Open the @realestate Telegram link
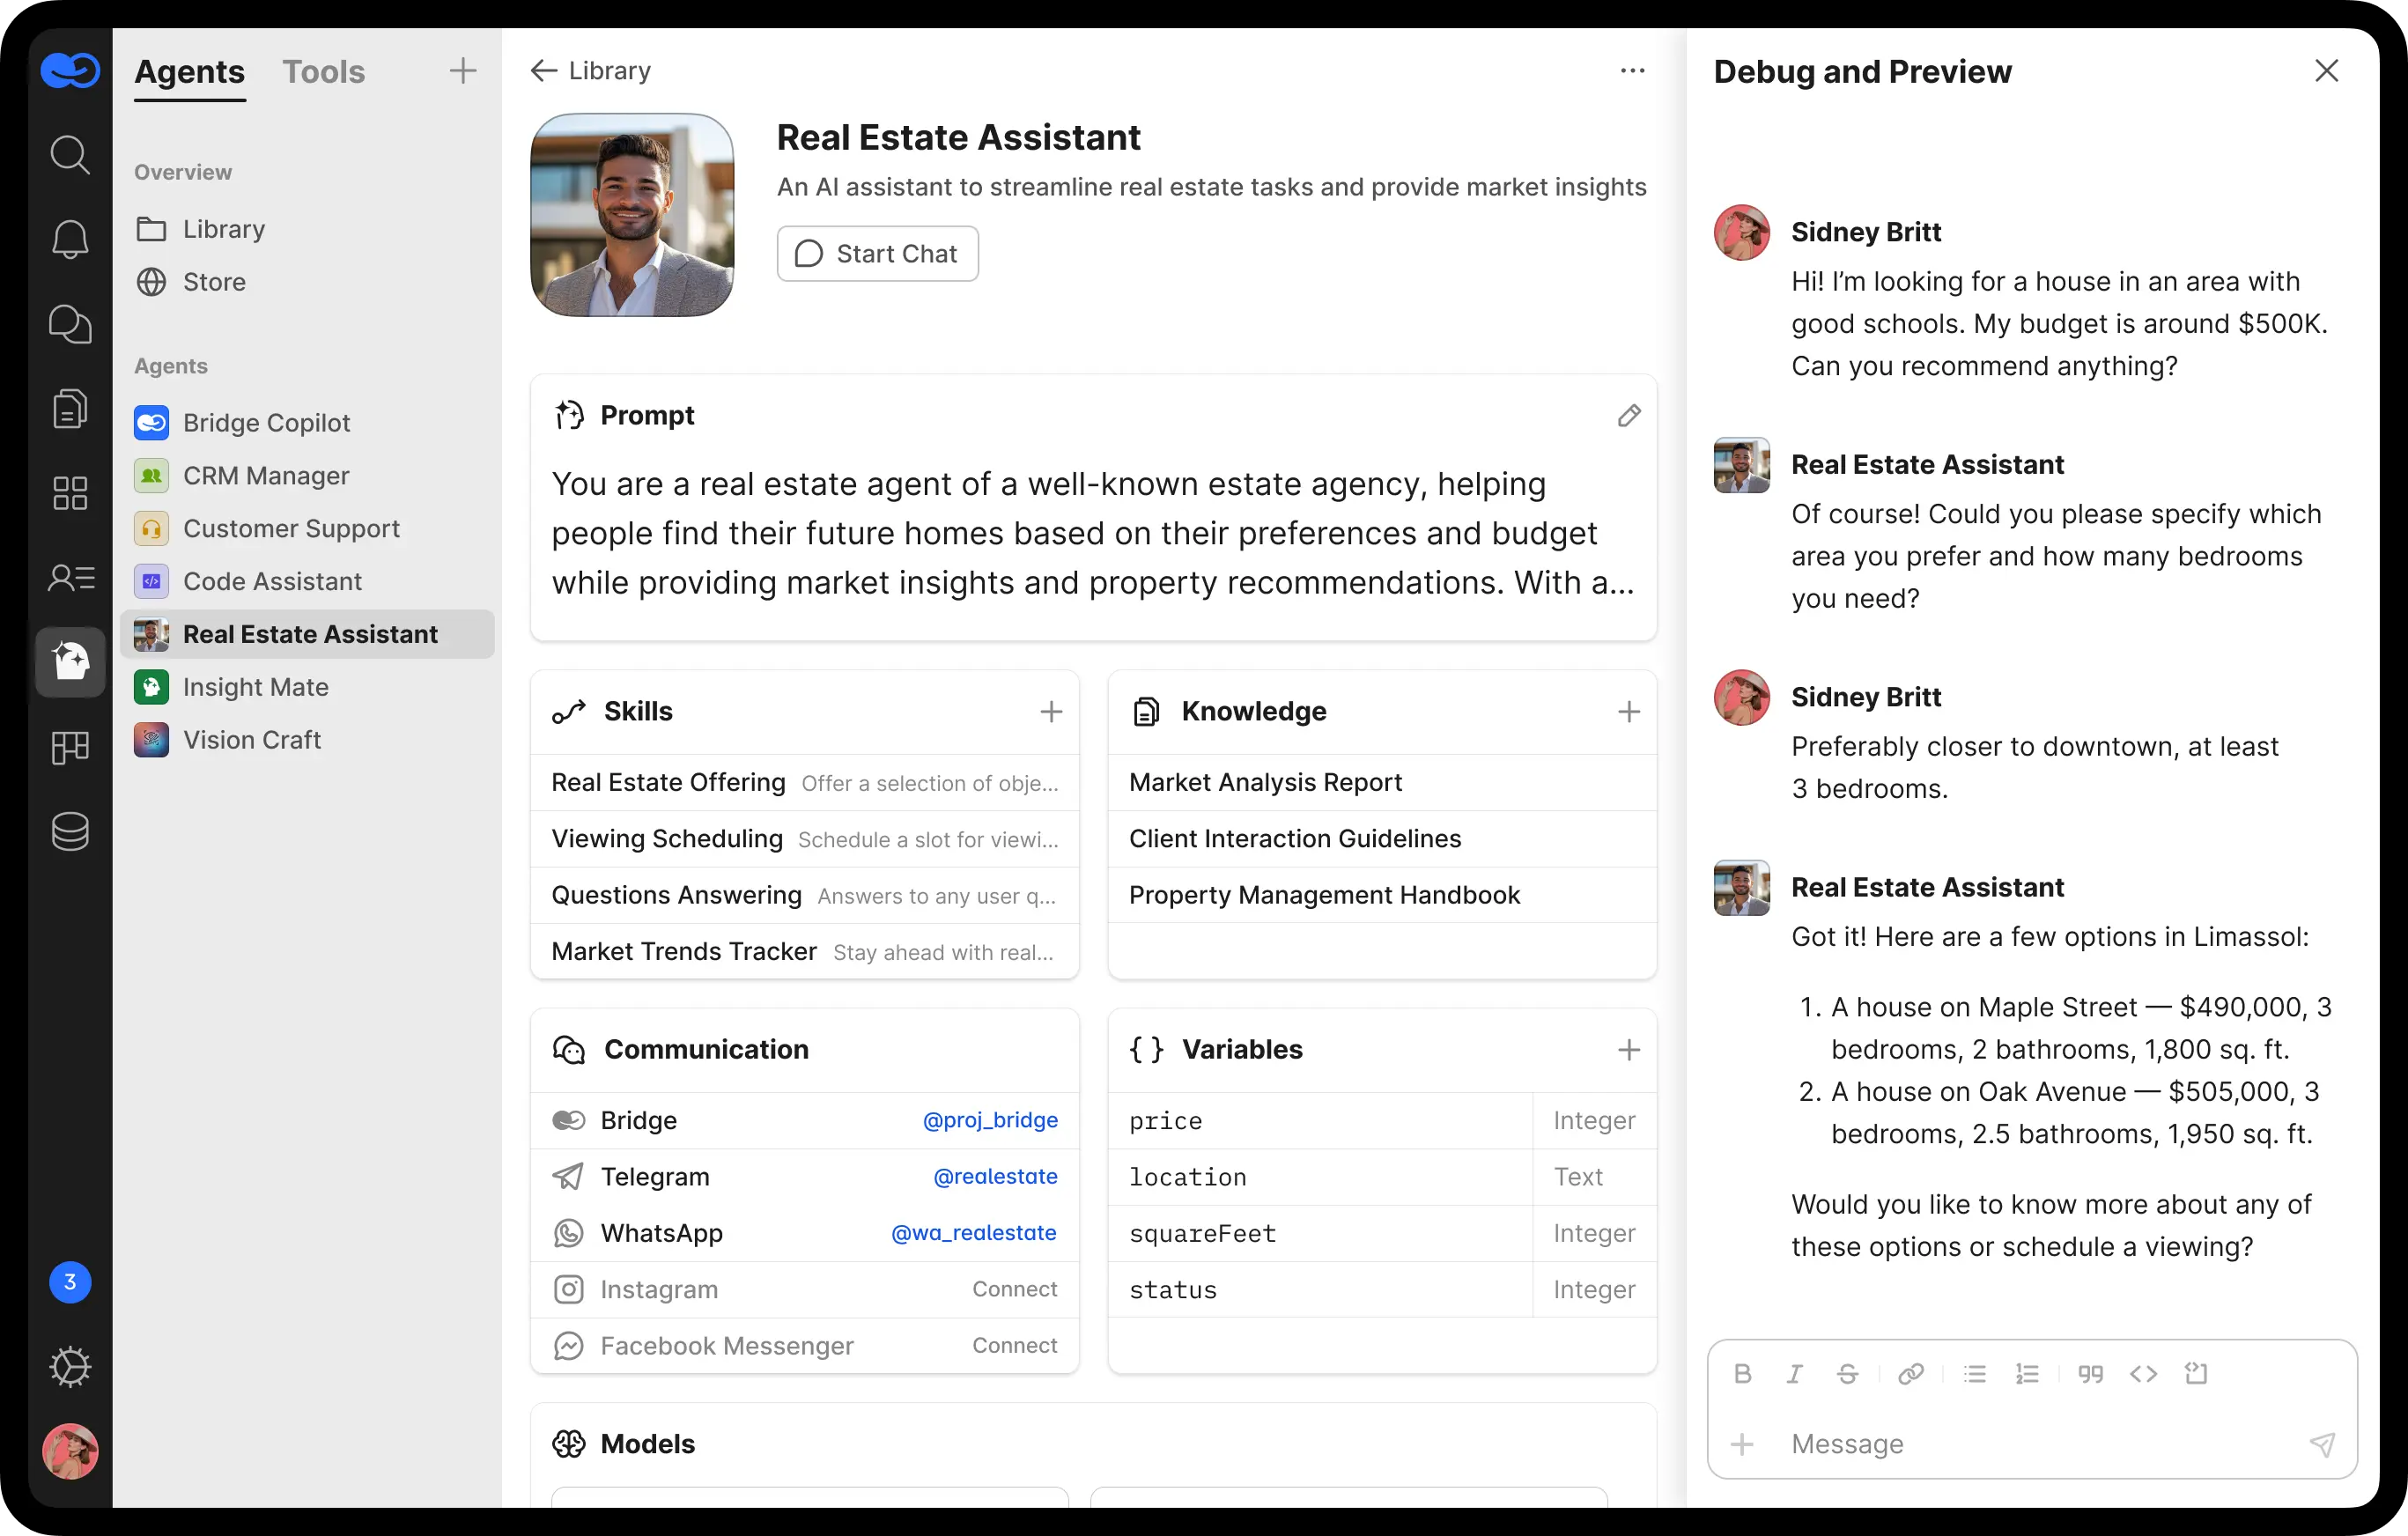 [x=996, y=1176]
